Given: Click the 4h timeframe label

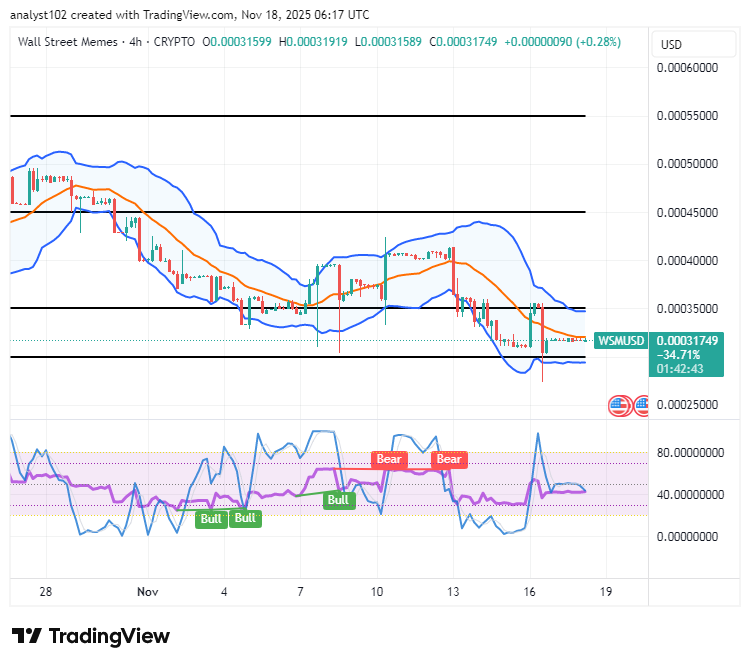Looking at the screenshot, I should pyautogui.click(x=136, y=42).
